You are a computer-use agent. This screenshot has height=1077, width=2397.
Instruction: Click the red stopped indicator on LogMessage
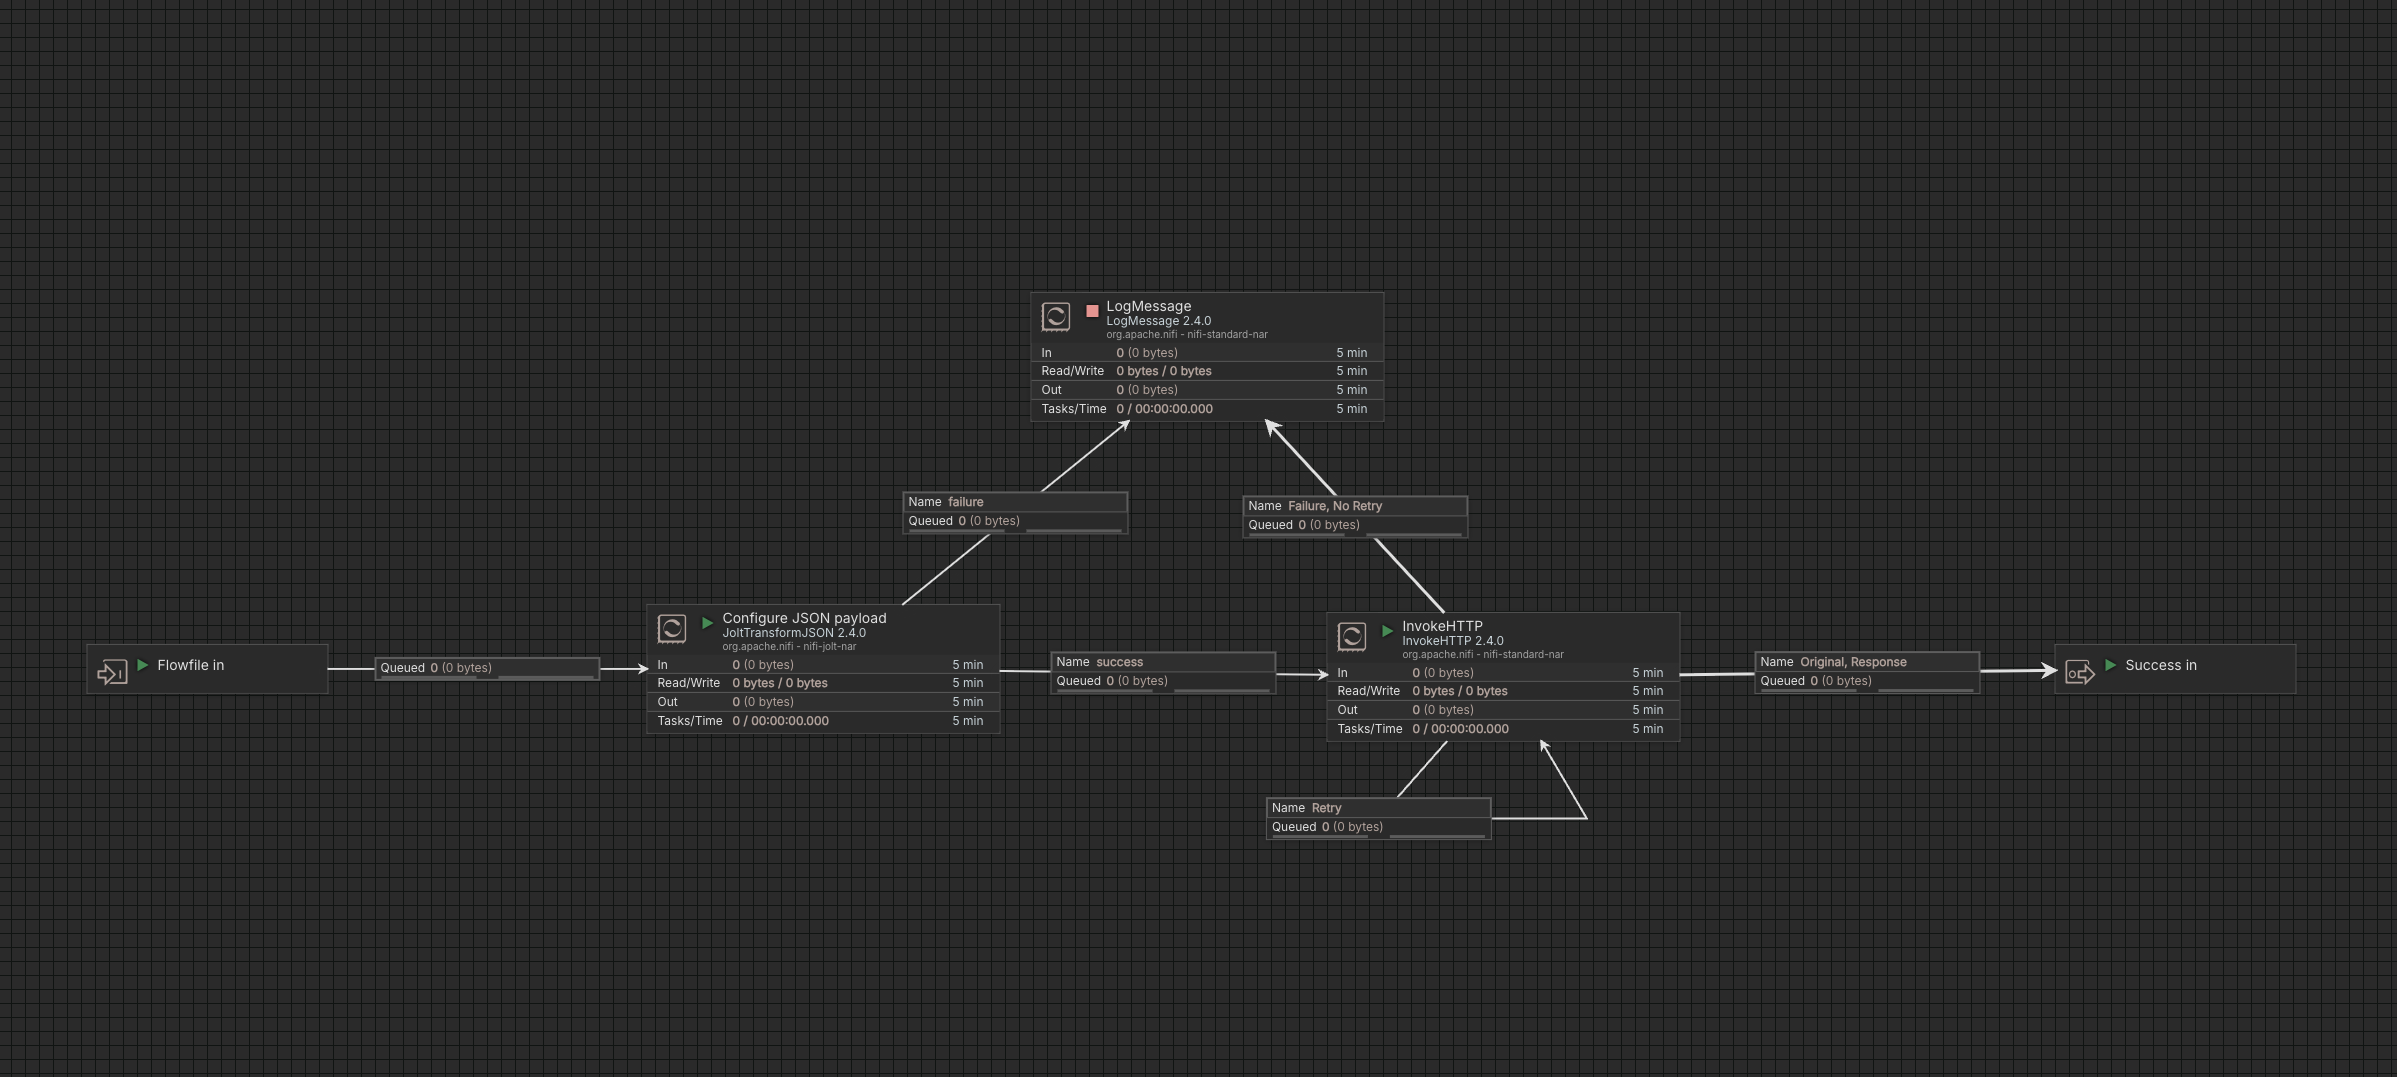(1092, 312)
